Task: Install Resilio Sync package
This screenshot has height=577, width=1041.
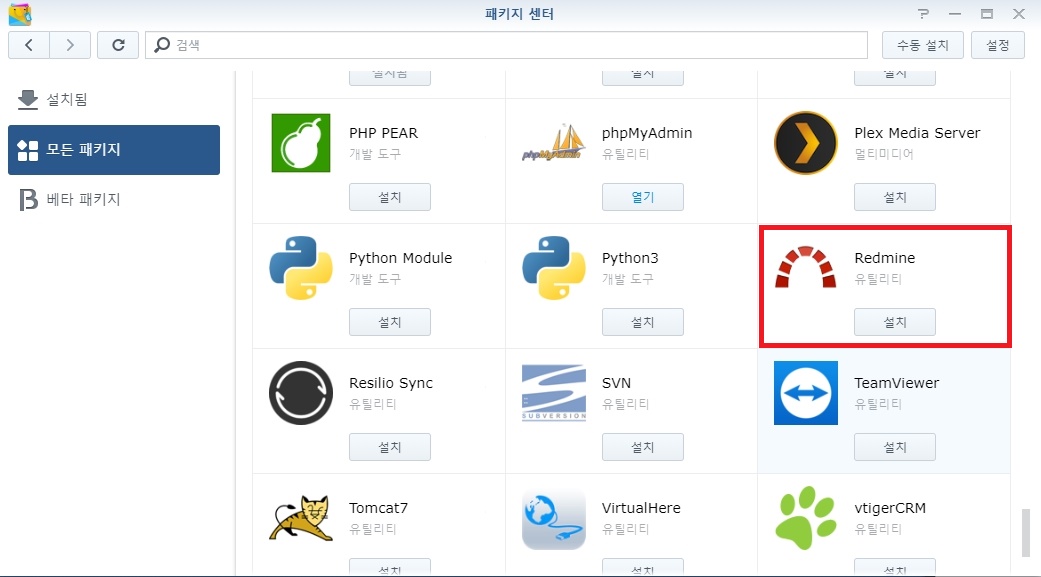Action: (390, 447)
